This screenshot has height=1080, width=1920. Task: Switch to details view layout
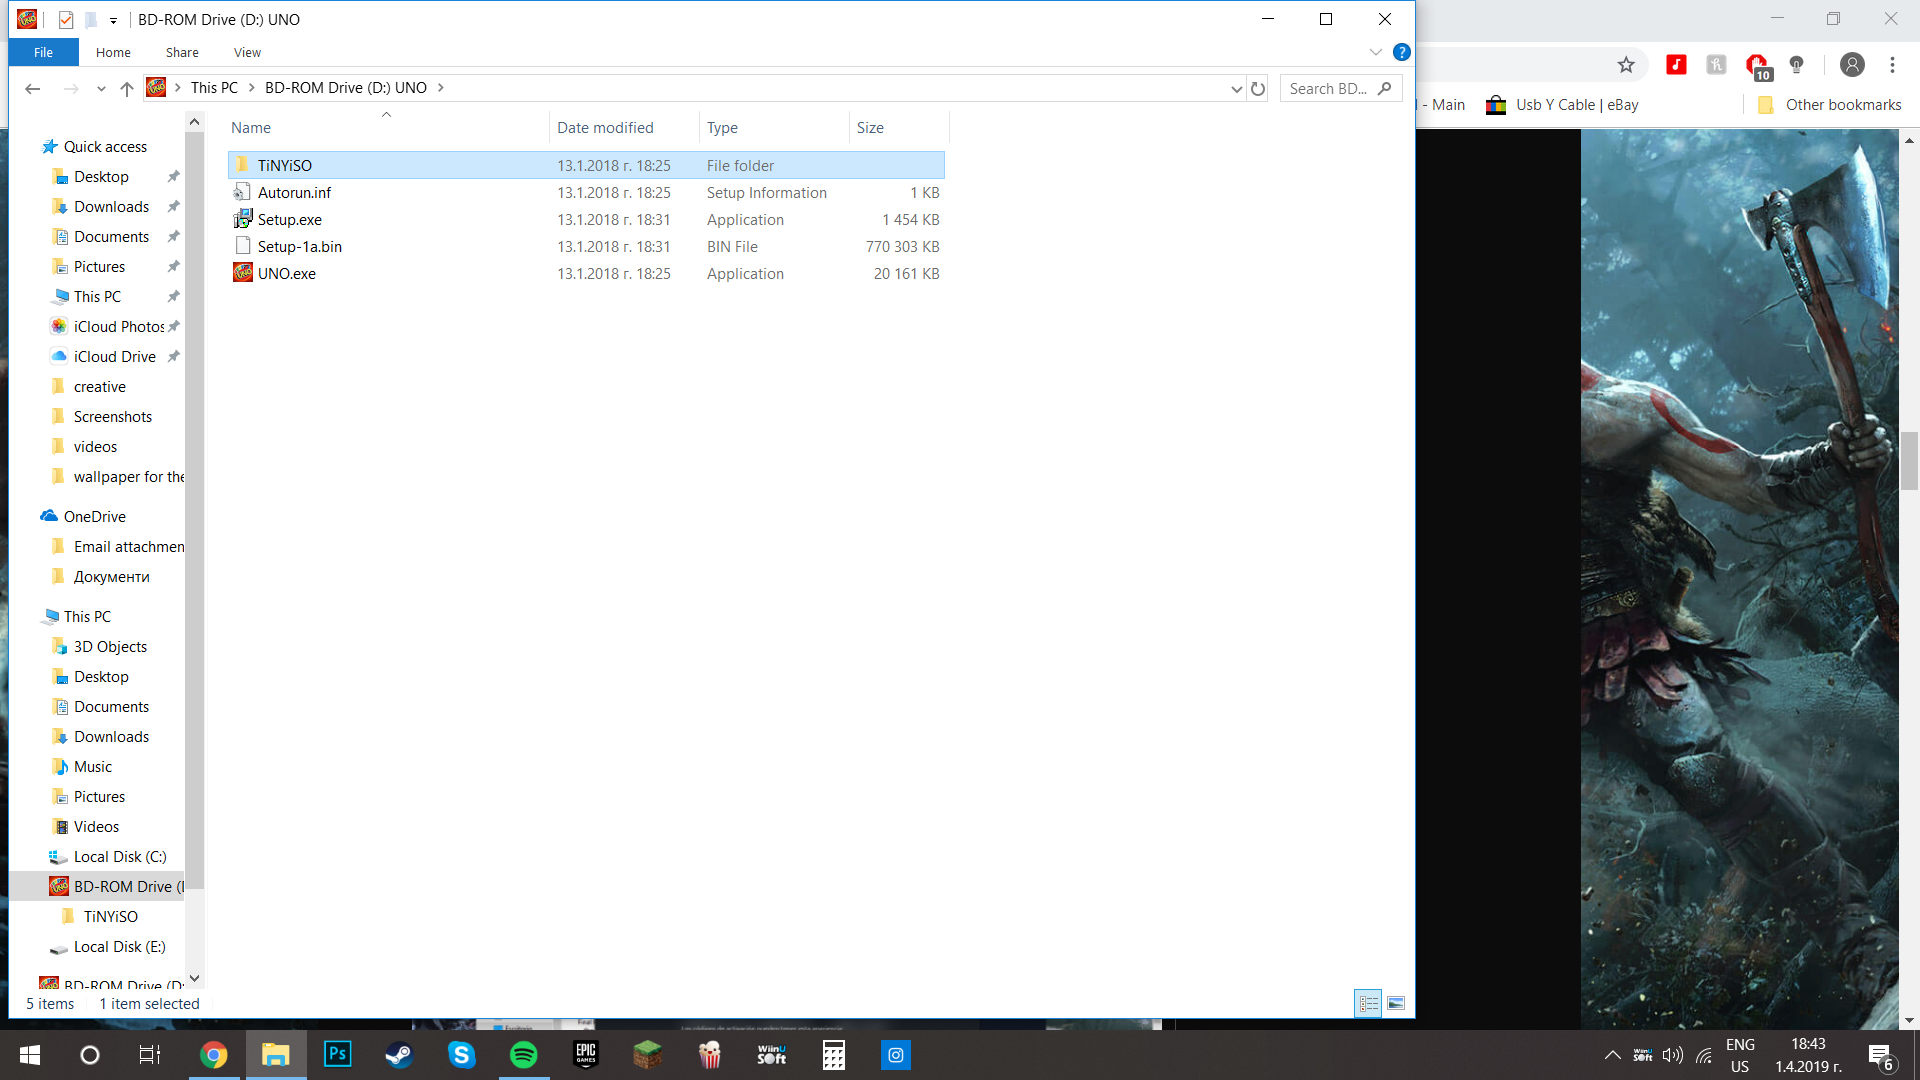tap(1368, 1003)
